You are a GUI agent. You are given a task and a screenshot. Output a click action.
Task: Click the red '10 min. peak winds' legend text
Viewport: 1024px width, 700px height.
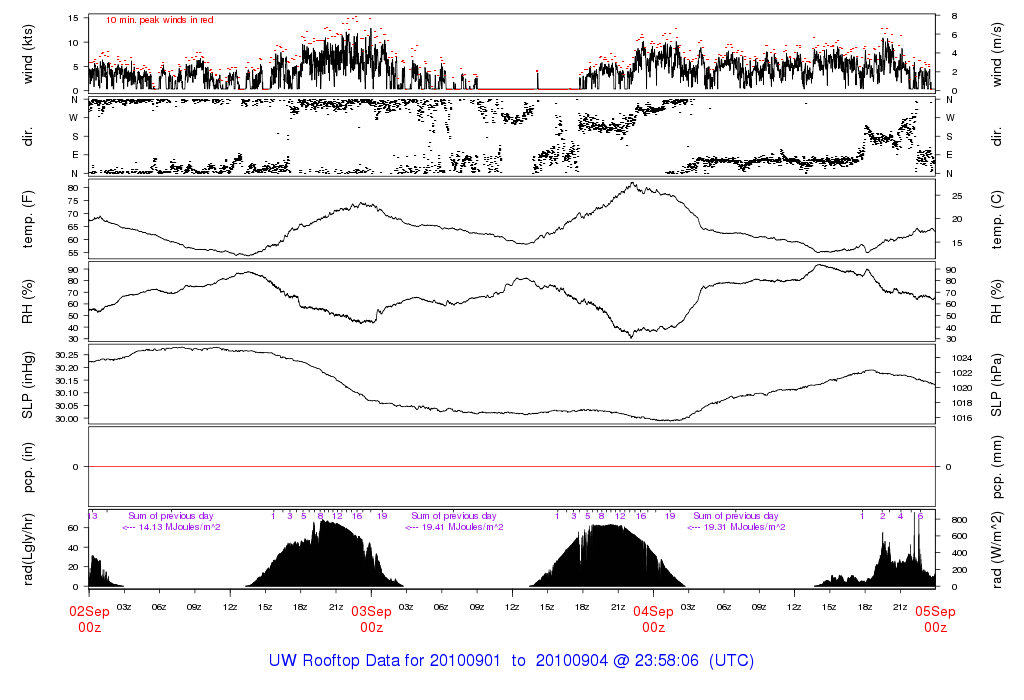pos(160,19)
